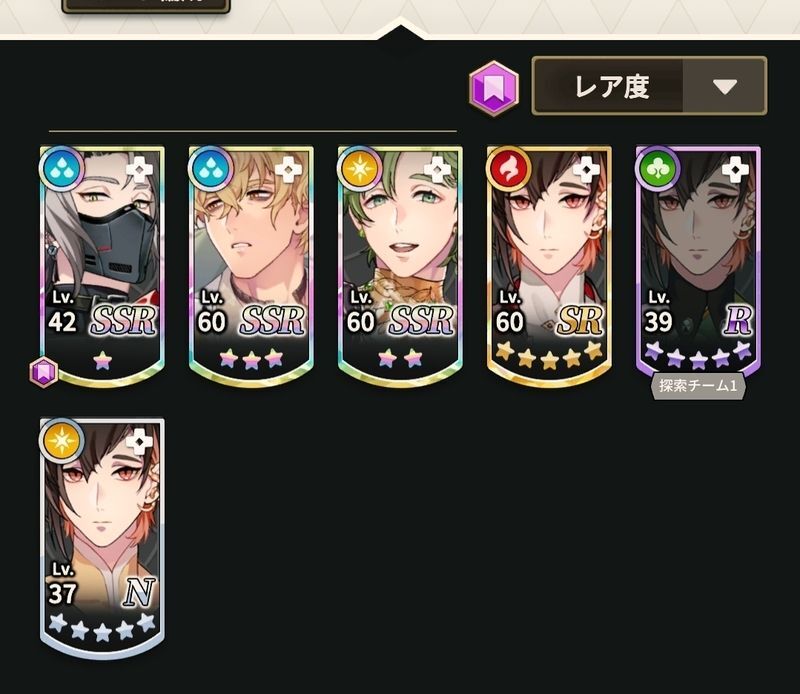Click light element icon on N card
Viewport: 800px width, 694px height.
click(x=61, y=441)
